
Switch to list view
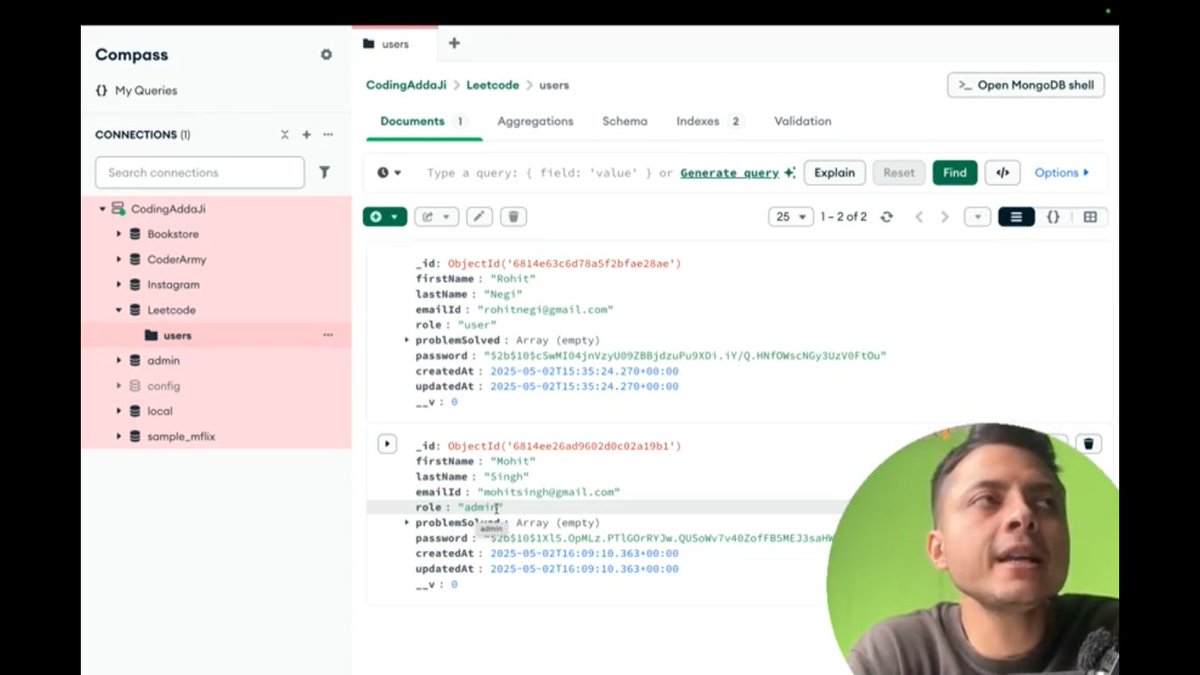point(1016,217)
